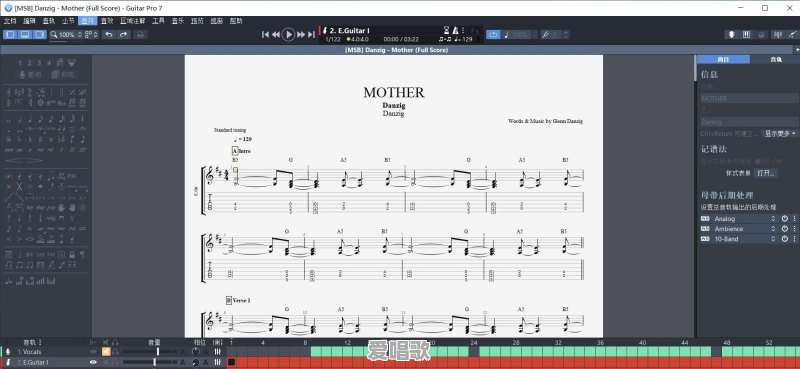Toggle the right inspector panel

coord(40,34)
